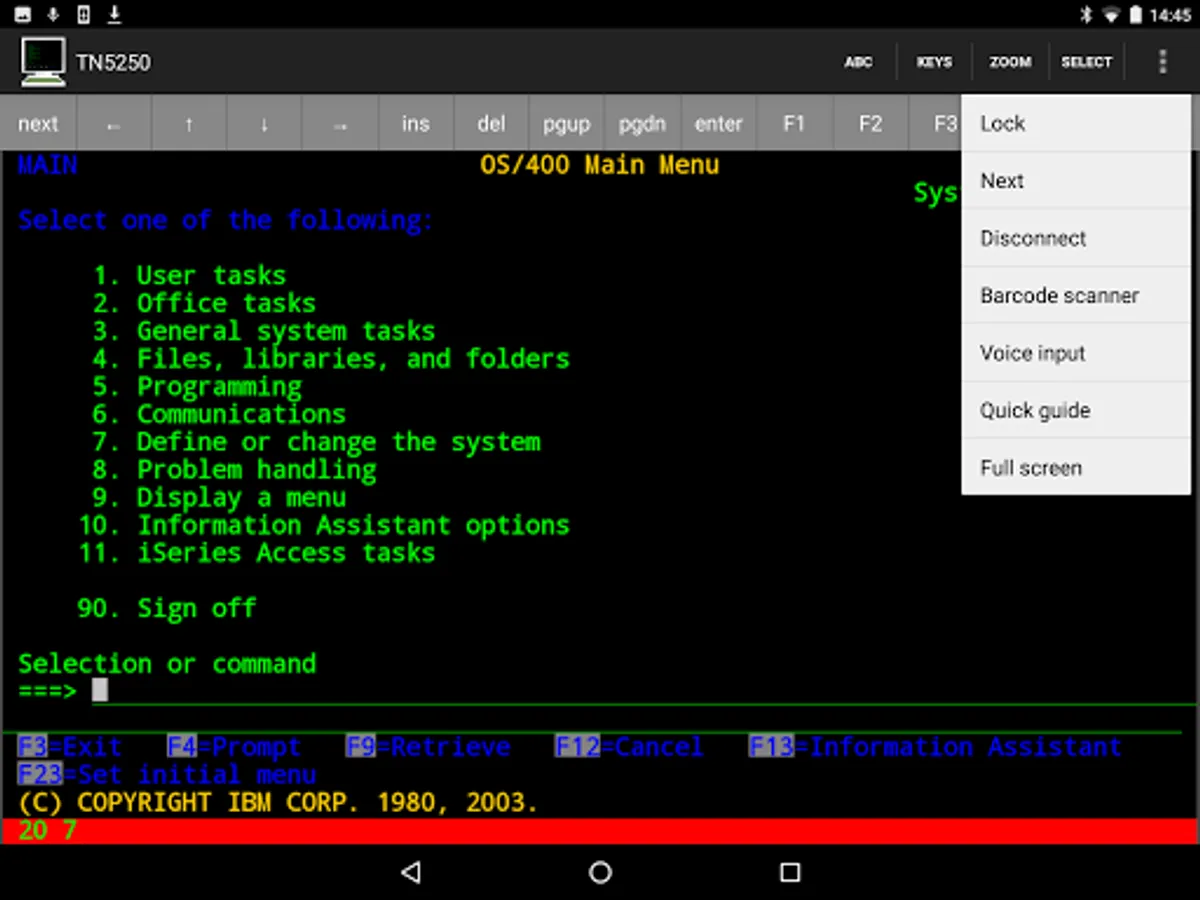The height and width of the screenshot is (900, 1200).
Task: Tap the 'ins' key
Action: click(x=415, y=124)
